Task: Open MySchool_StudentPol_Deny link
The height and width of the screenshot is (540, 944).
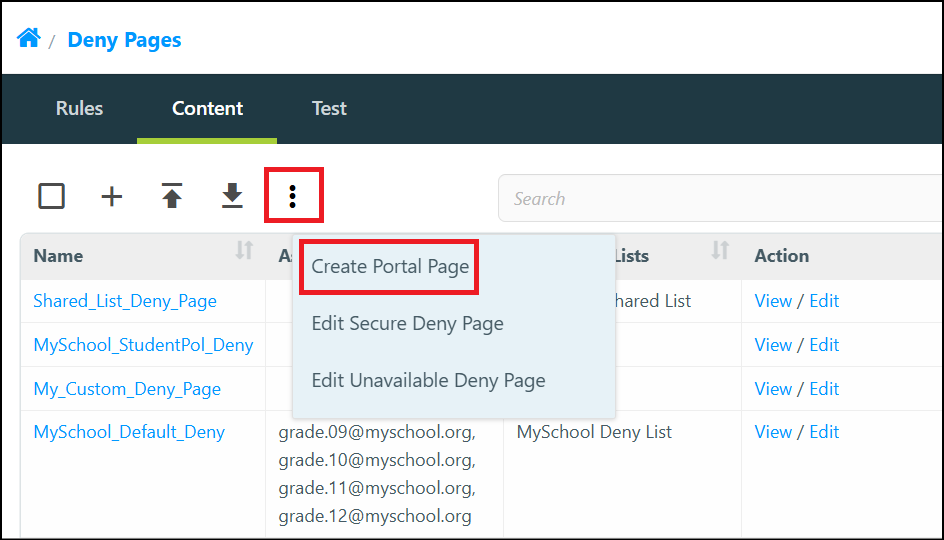Action: click(x=143, y=345)
